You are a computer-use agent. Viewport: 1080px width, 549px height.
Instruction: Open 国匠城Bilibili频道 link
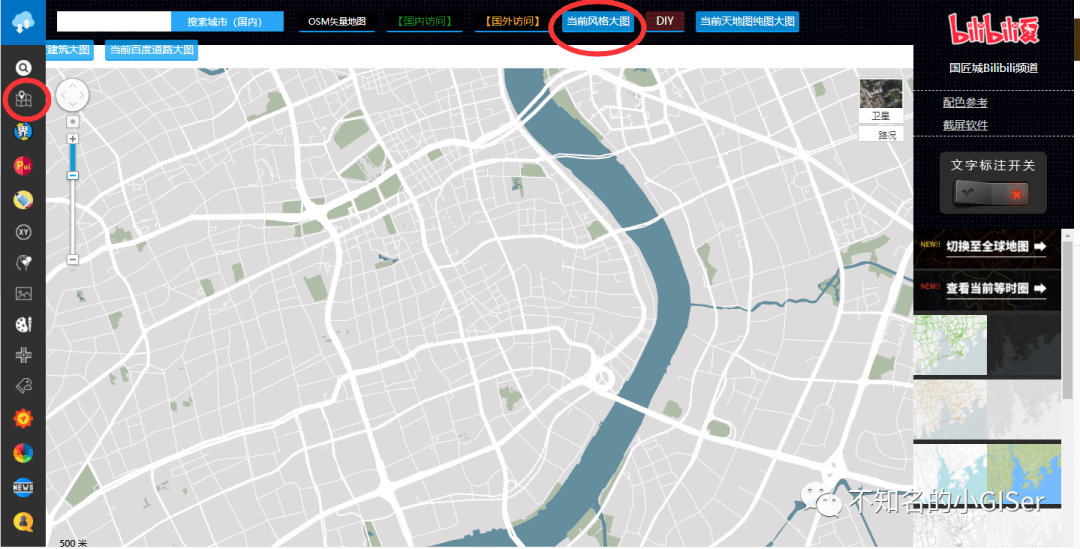point(993,68)
